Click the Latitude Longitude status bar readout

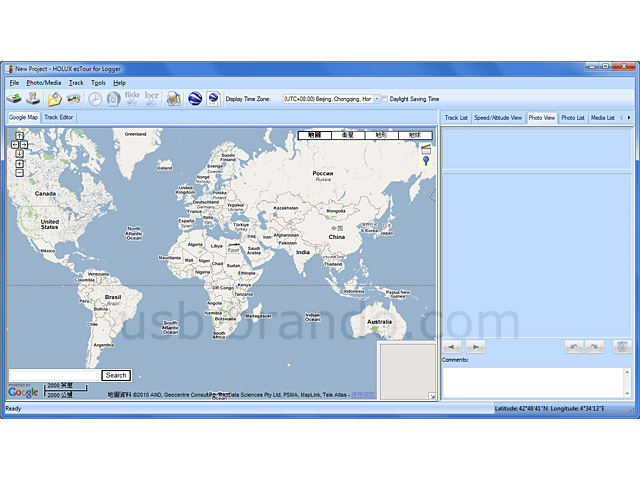[550, 409]
